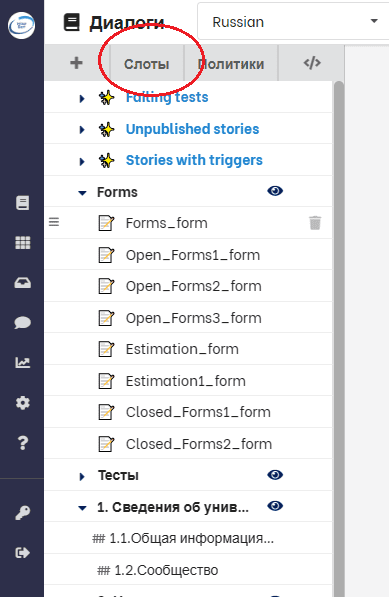Screen dimensions: 389x597
Task: Toggle visibility of 1. Сведения об унив... group
Action: tap(275, 506)
